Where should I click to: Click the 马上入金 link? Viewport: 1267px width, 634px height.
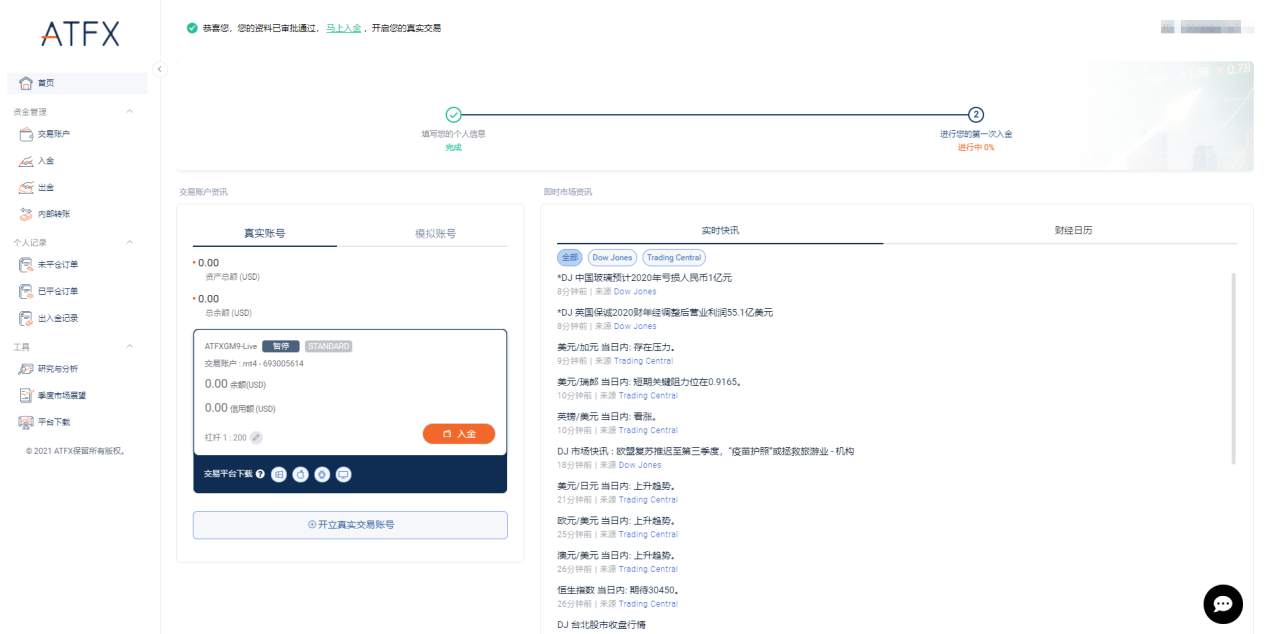tap(343, 28)
